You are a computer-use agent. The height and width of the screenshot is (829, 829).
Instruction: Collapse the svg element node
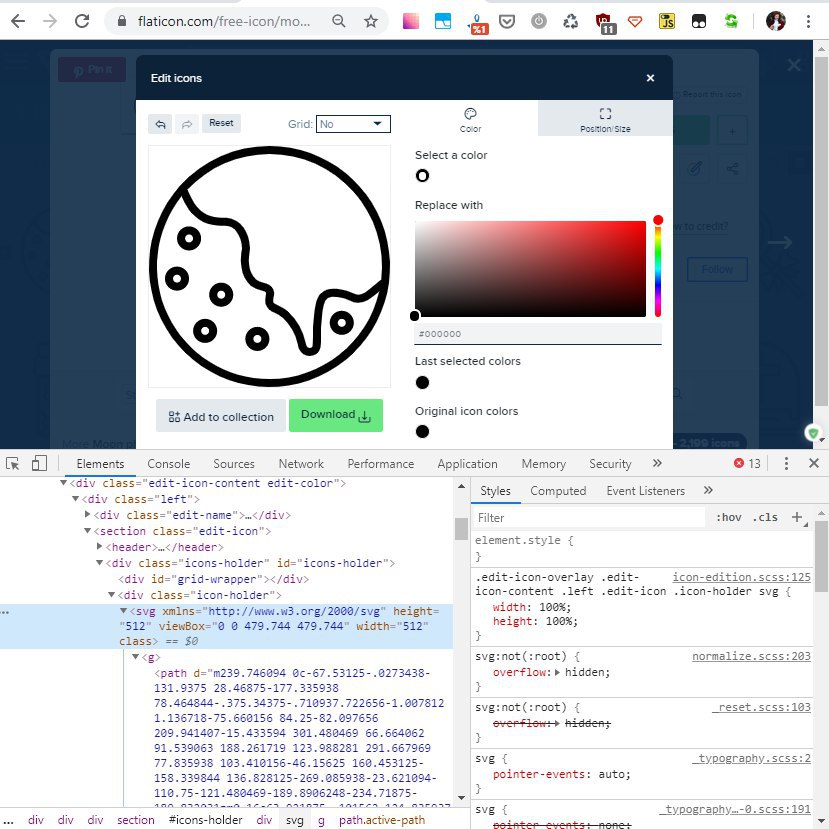coord(124,611)
